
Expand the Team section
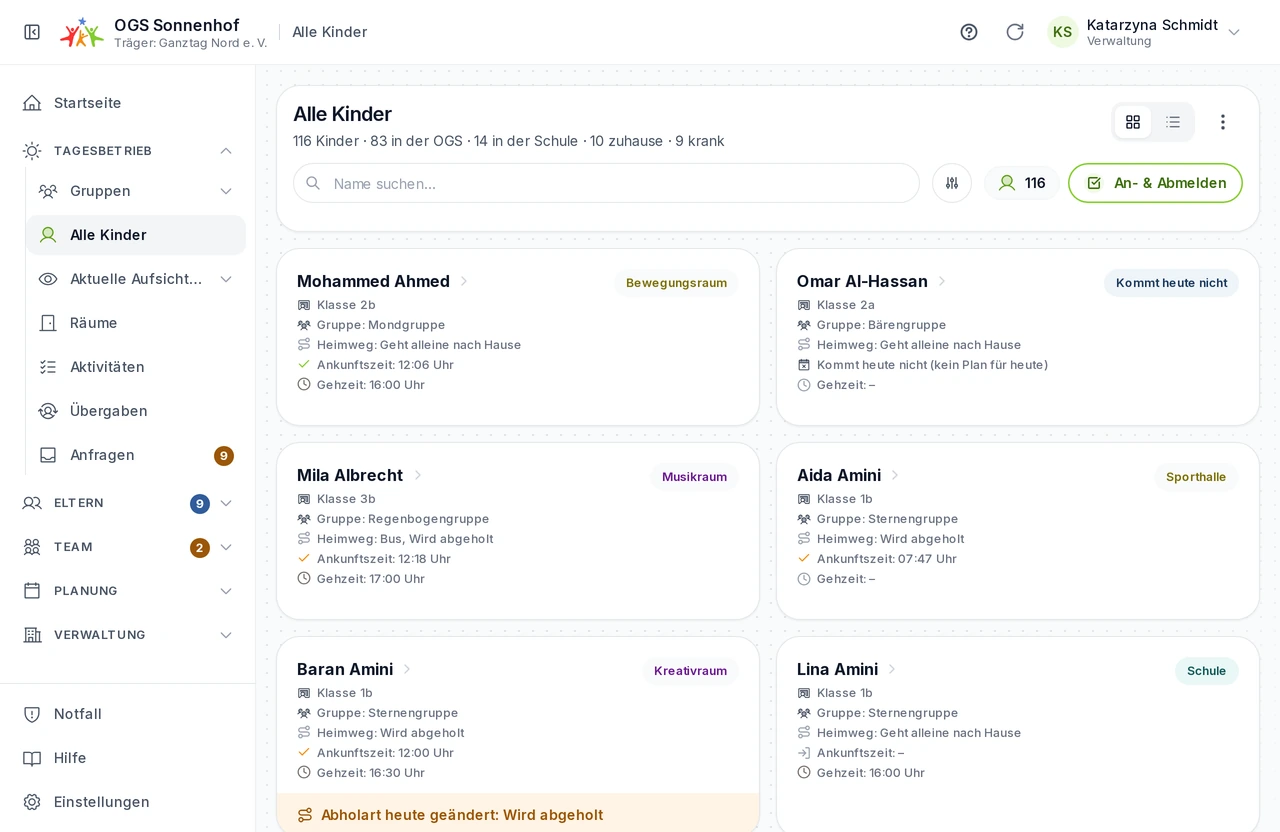click(226, 547)
